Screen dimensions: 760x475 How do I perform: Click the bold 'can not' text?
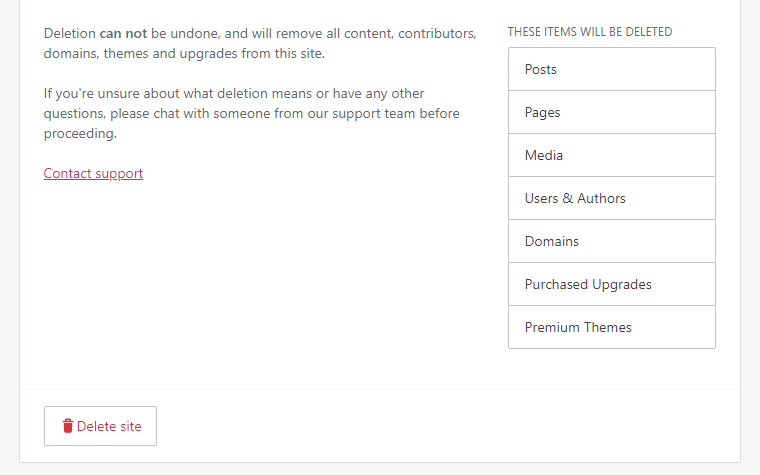pos(123,33)
